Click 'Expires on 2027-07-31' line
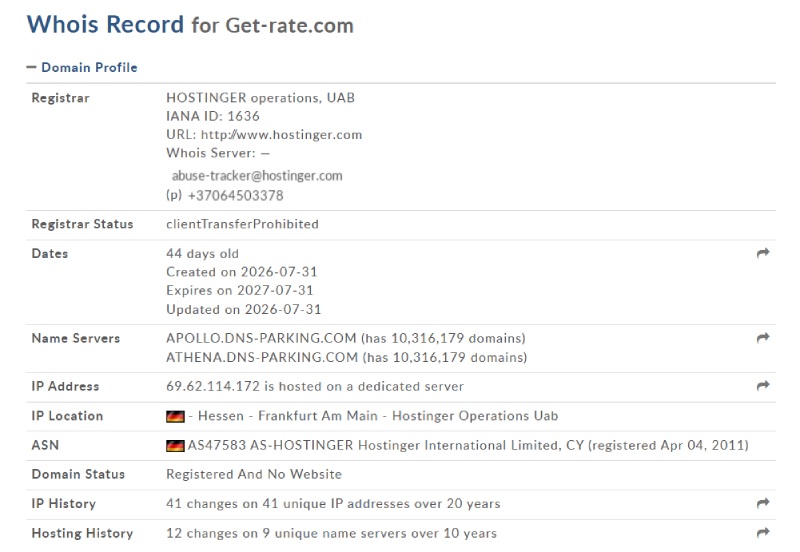The height and width of the screenshot is (552, 800). 240,290
